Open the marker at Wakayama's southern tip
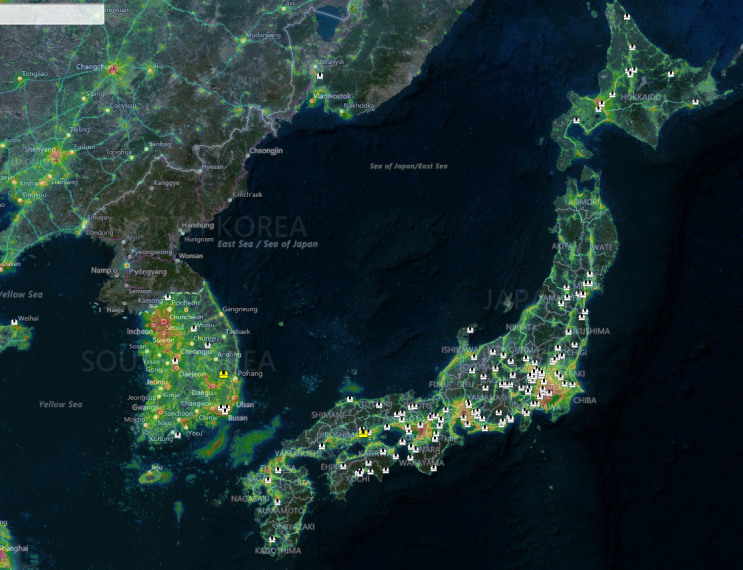 tap(433, 468)
